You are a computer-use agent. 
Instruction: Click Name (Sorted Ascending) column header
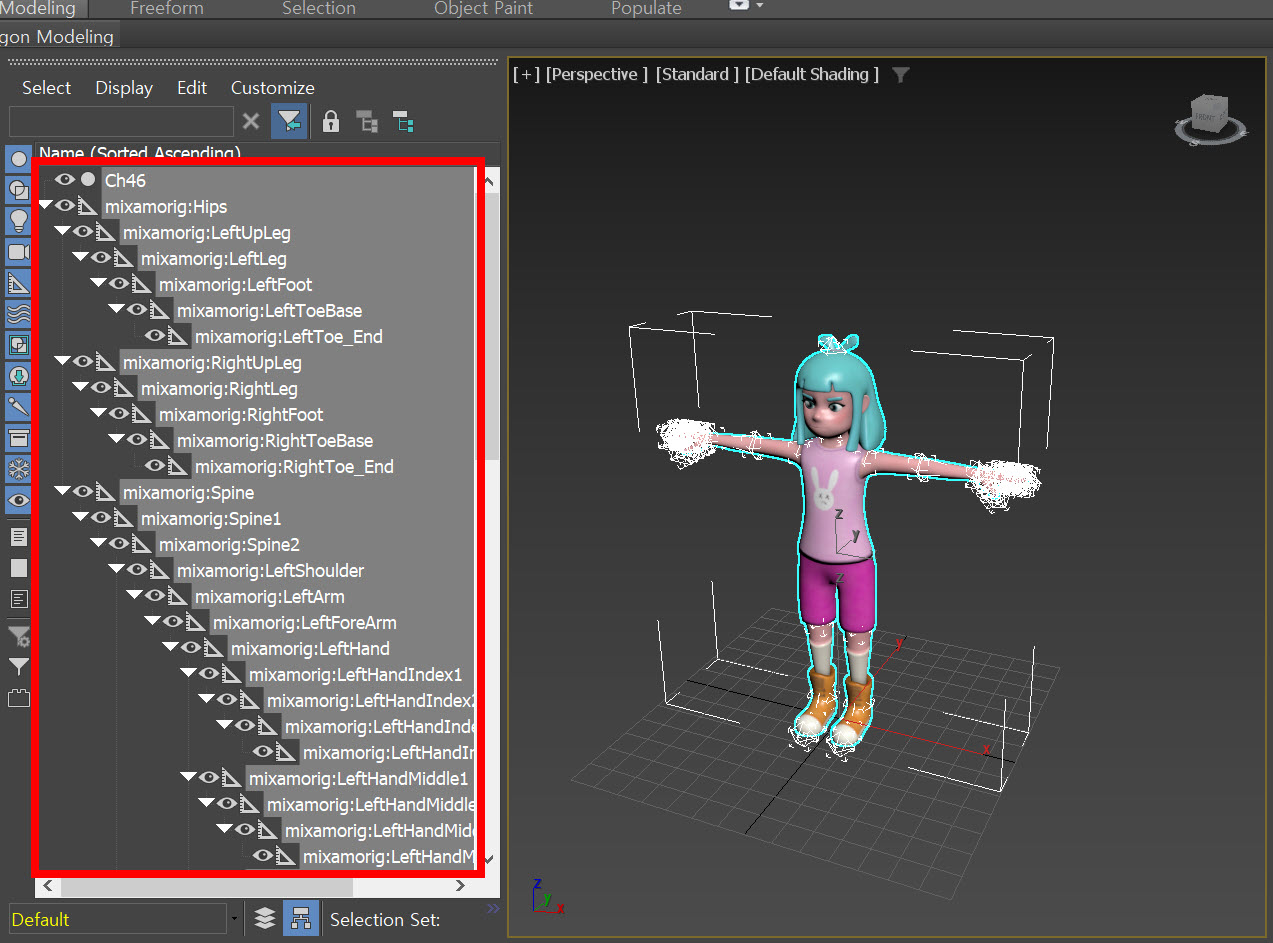(140, 154)
